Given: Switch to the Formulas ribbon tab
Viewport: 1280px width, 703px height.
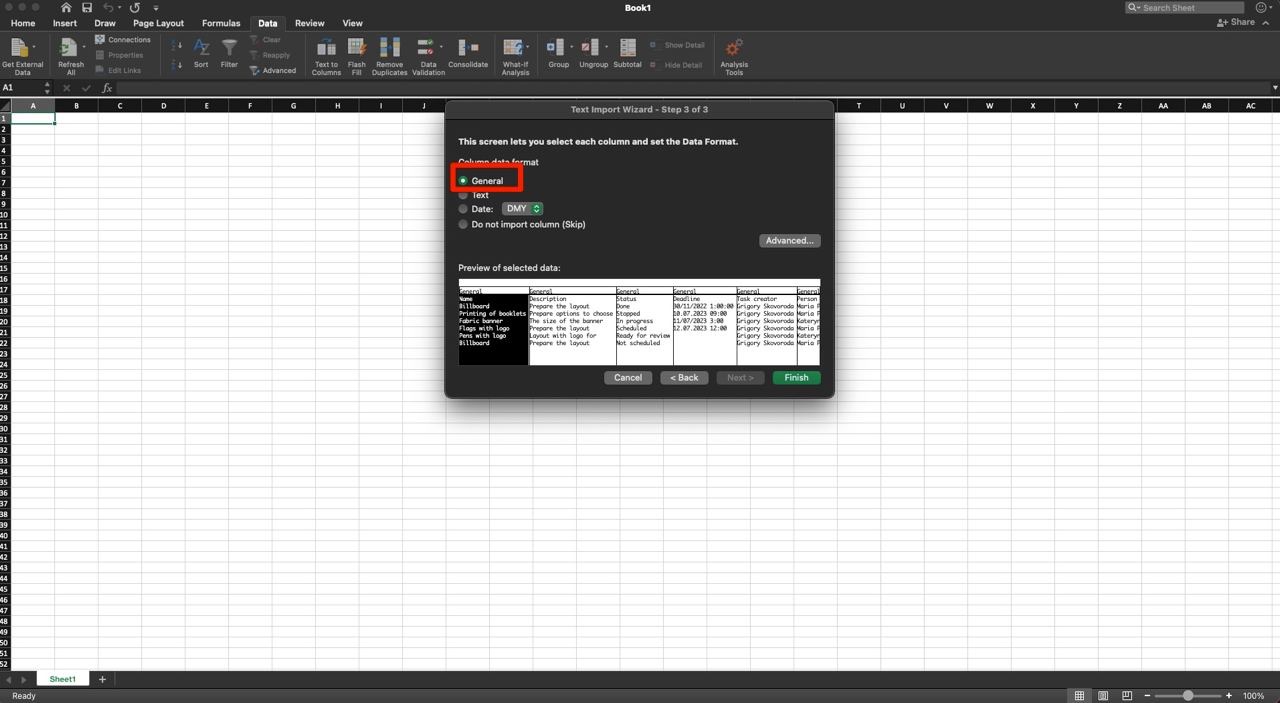Looking at the screenshot, I should click(221, 23).
